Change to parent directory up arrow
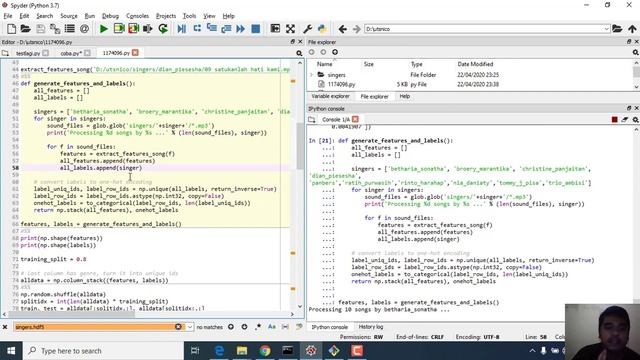The width and height of the screenshot is (640, 360). 632,29
